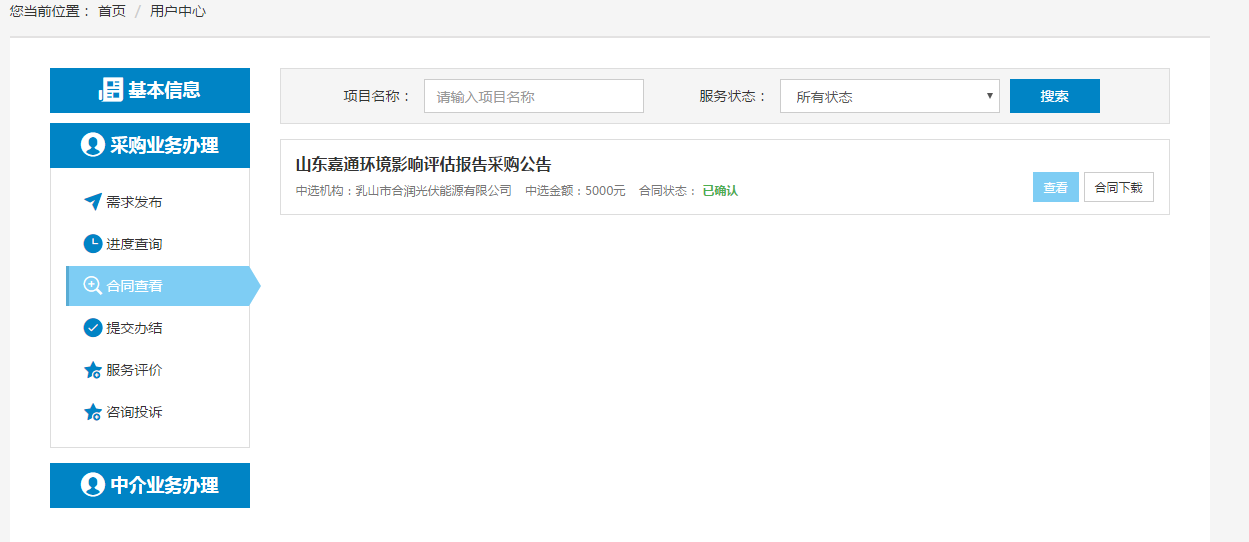The image size is (1249, 542).
Task: Open the 服务状态 status dropdown
Action: (x=889, y=97)
